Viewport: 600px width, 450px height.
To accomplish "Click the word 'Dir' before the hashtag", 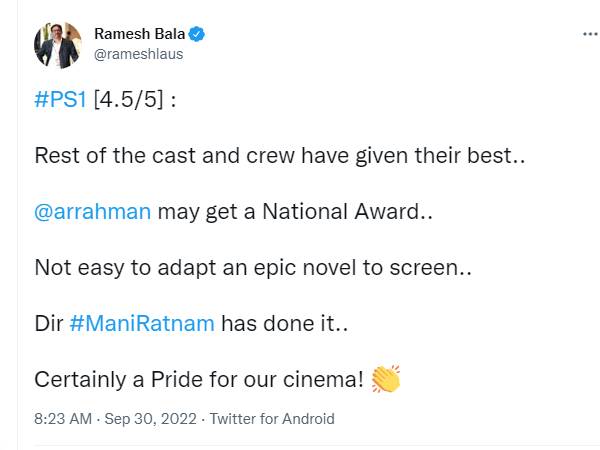I will [x=47, y=324].
